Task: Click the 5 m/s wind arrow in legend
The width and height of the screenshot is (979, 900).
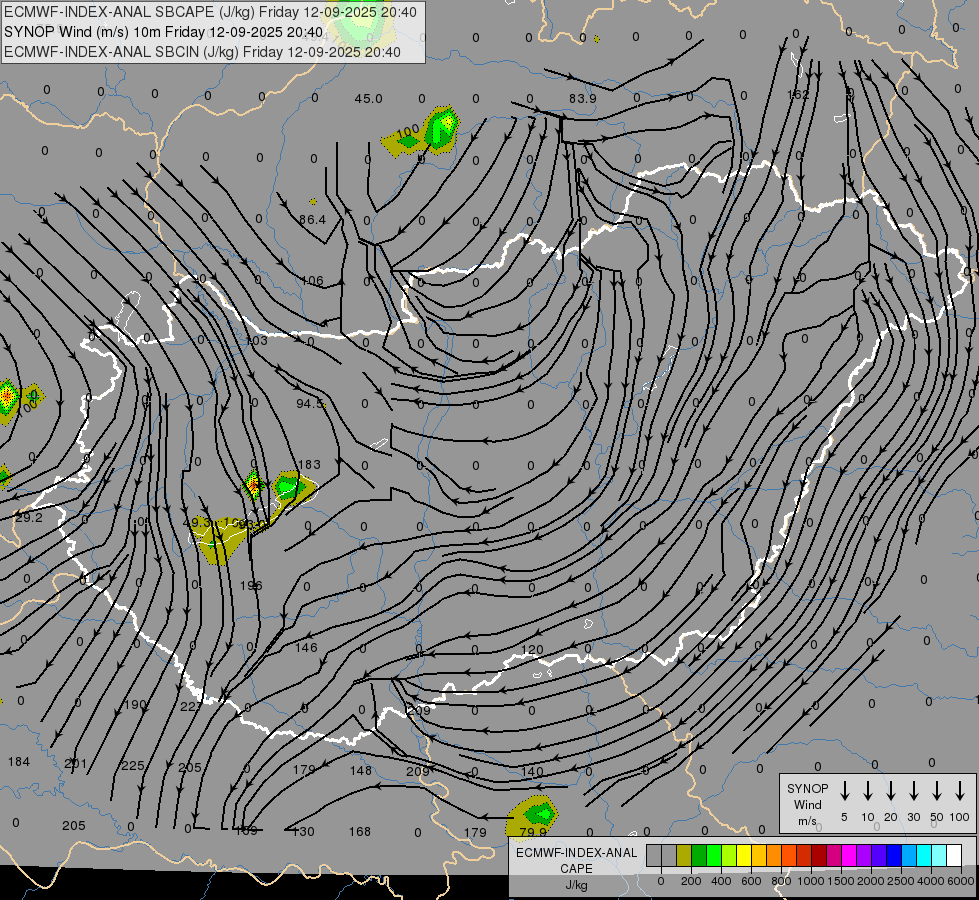Action: [x=844, y=791]
